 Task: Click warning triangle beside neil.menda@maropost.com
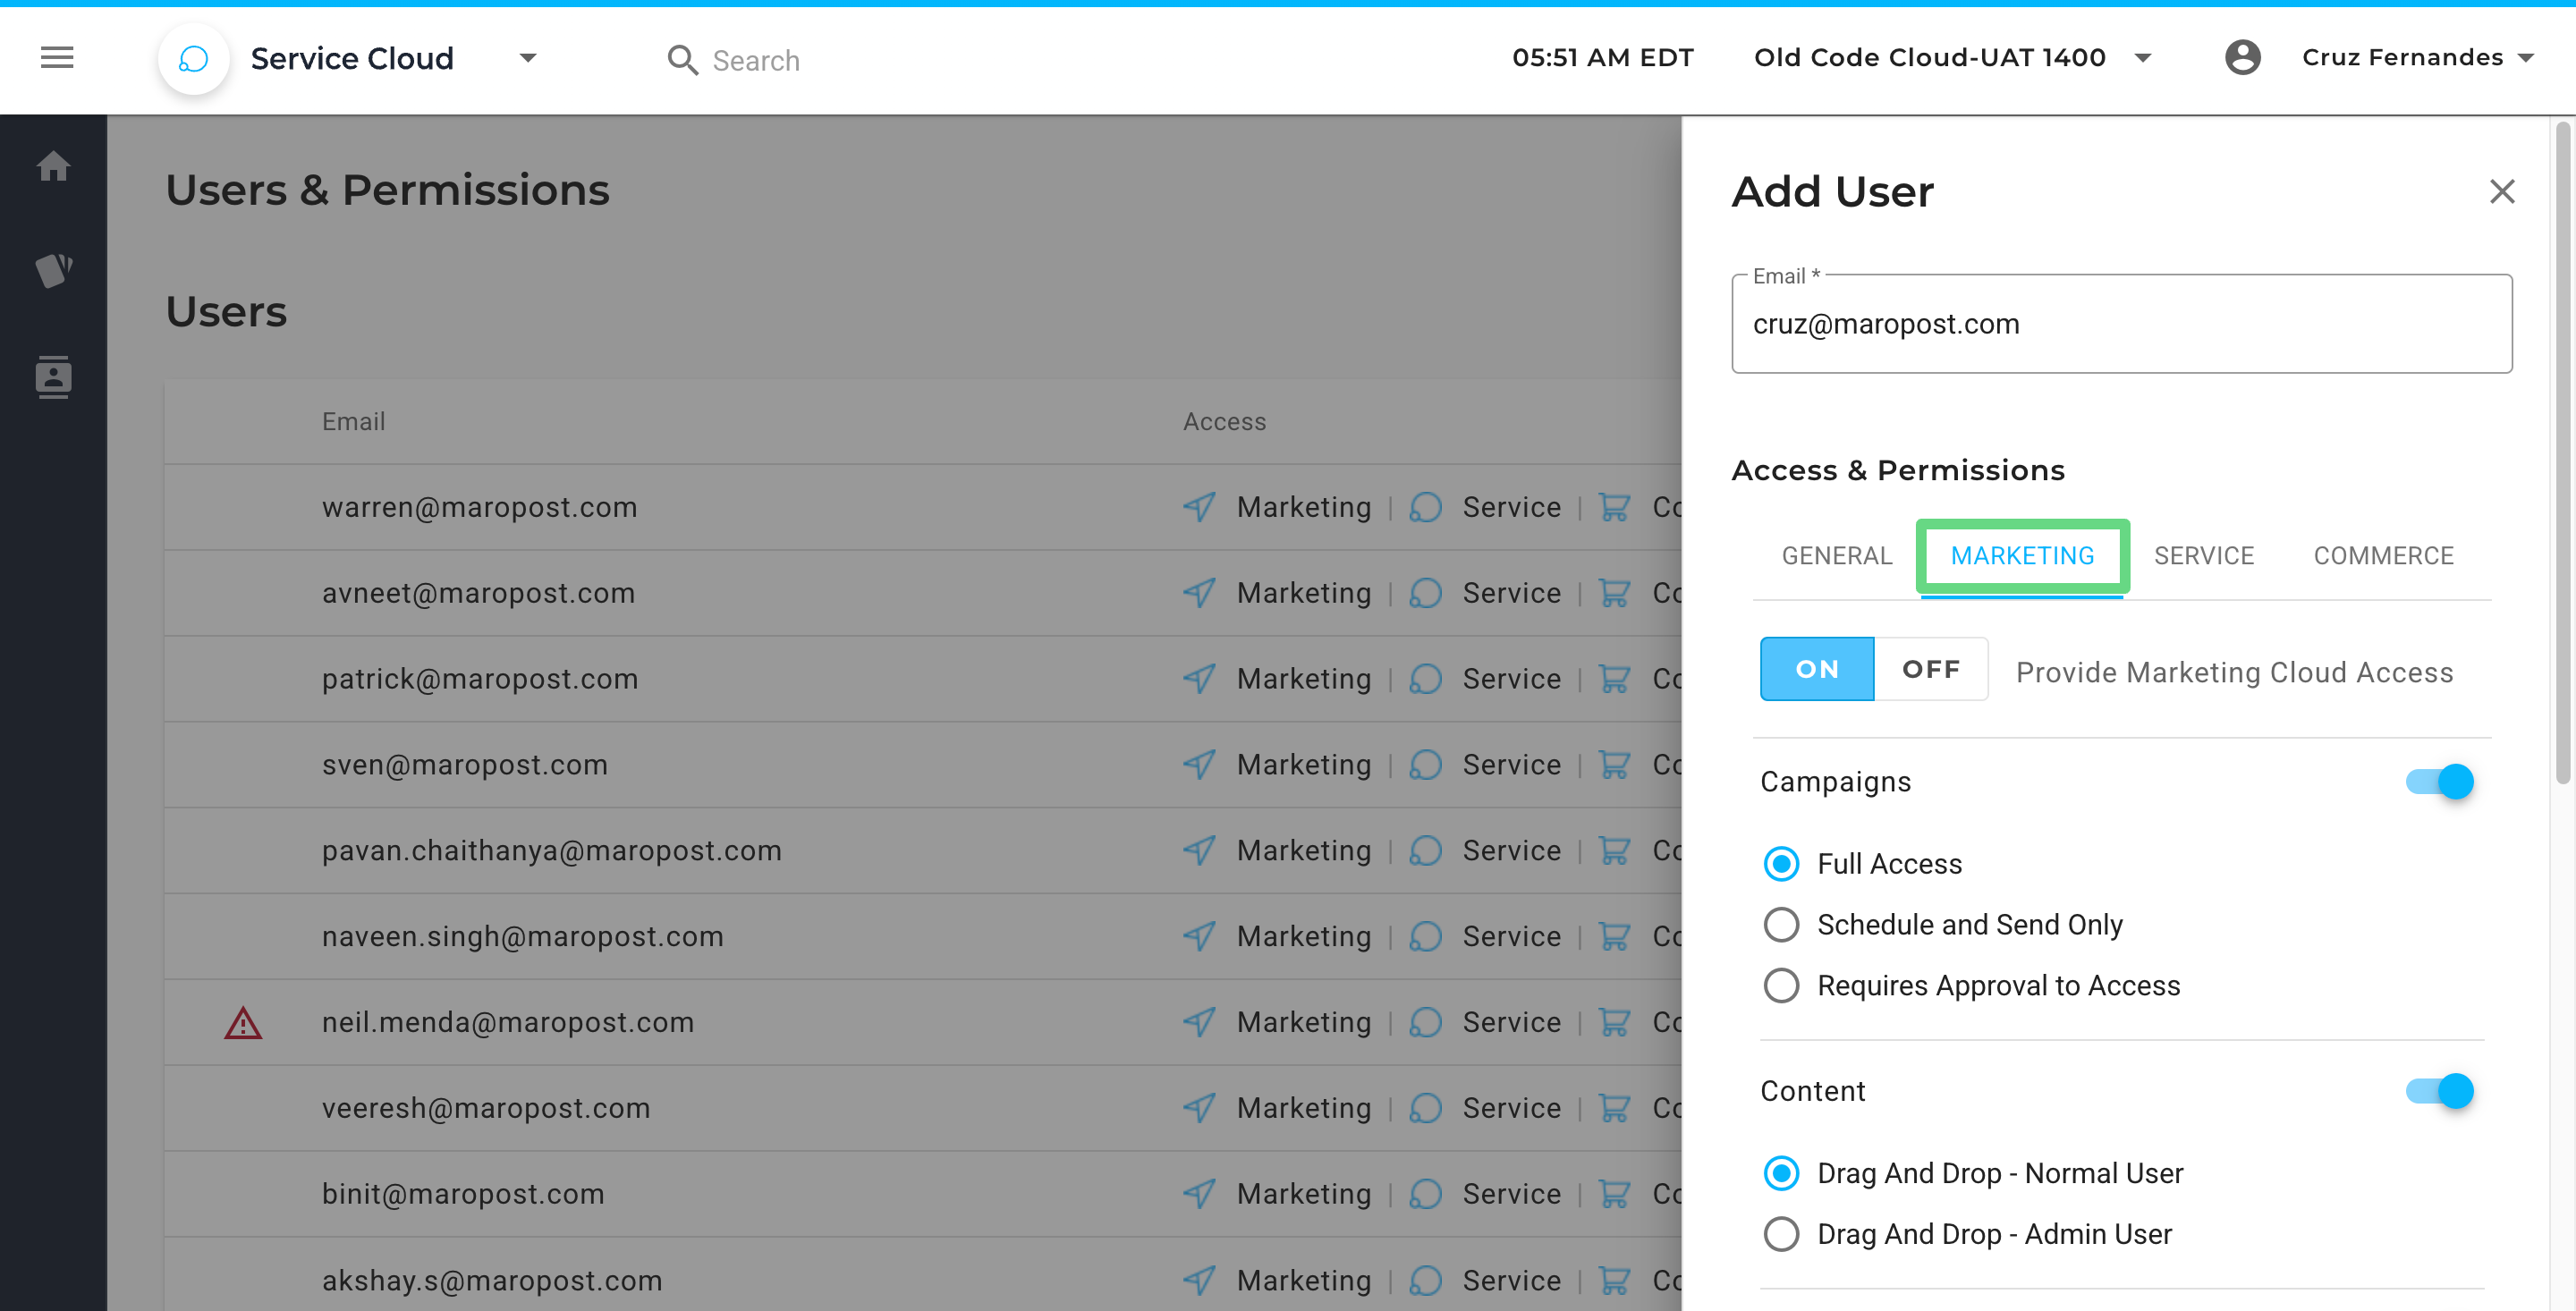pyautogui.click(x=243, y=1023)
